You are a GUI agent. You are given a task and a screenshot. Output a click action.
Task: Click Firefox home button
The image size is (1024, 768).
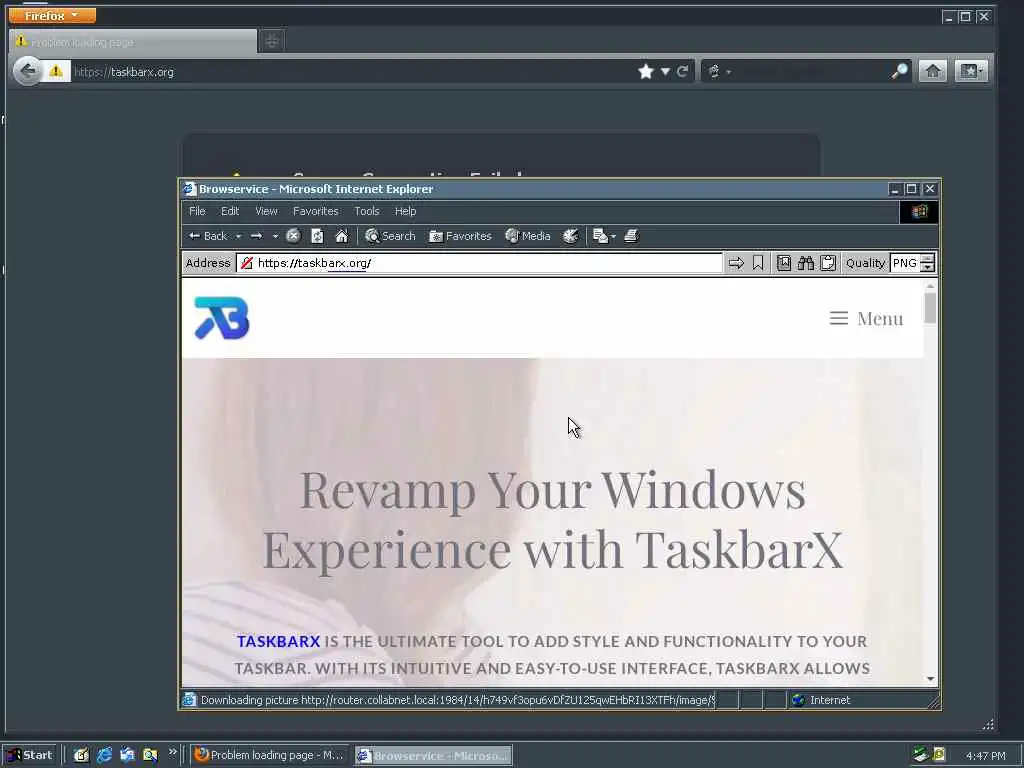933,71
